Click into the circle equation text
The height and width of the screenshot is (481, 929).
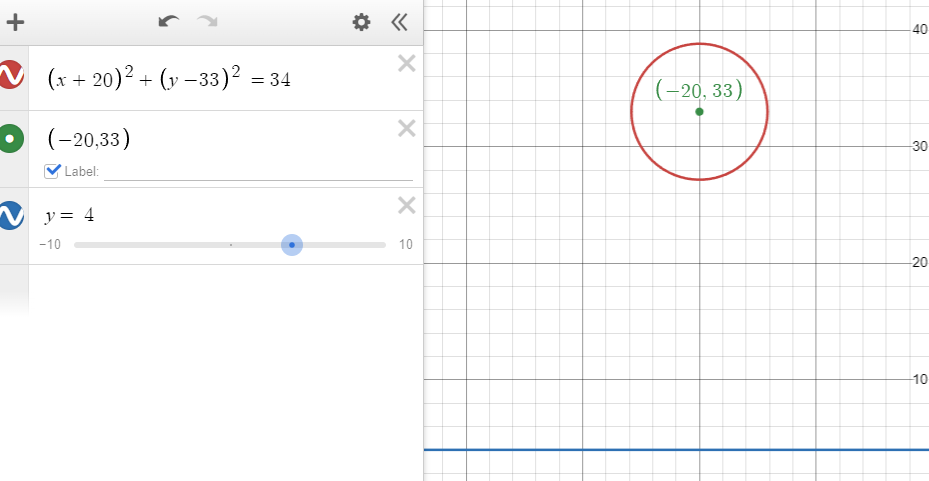click(170, 78)
